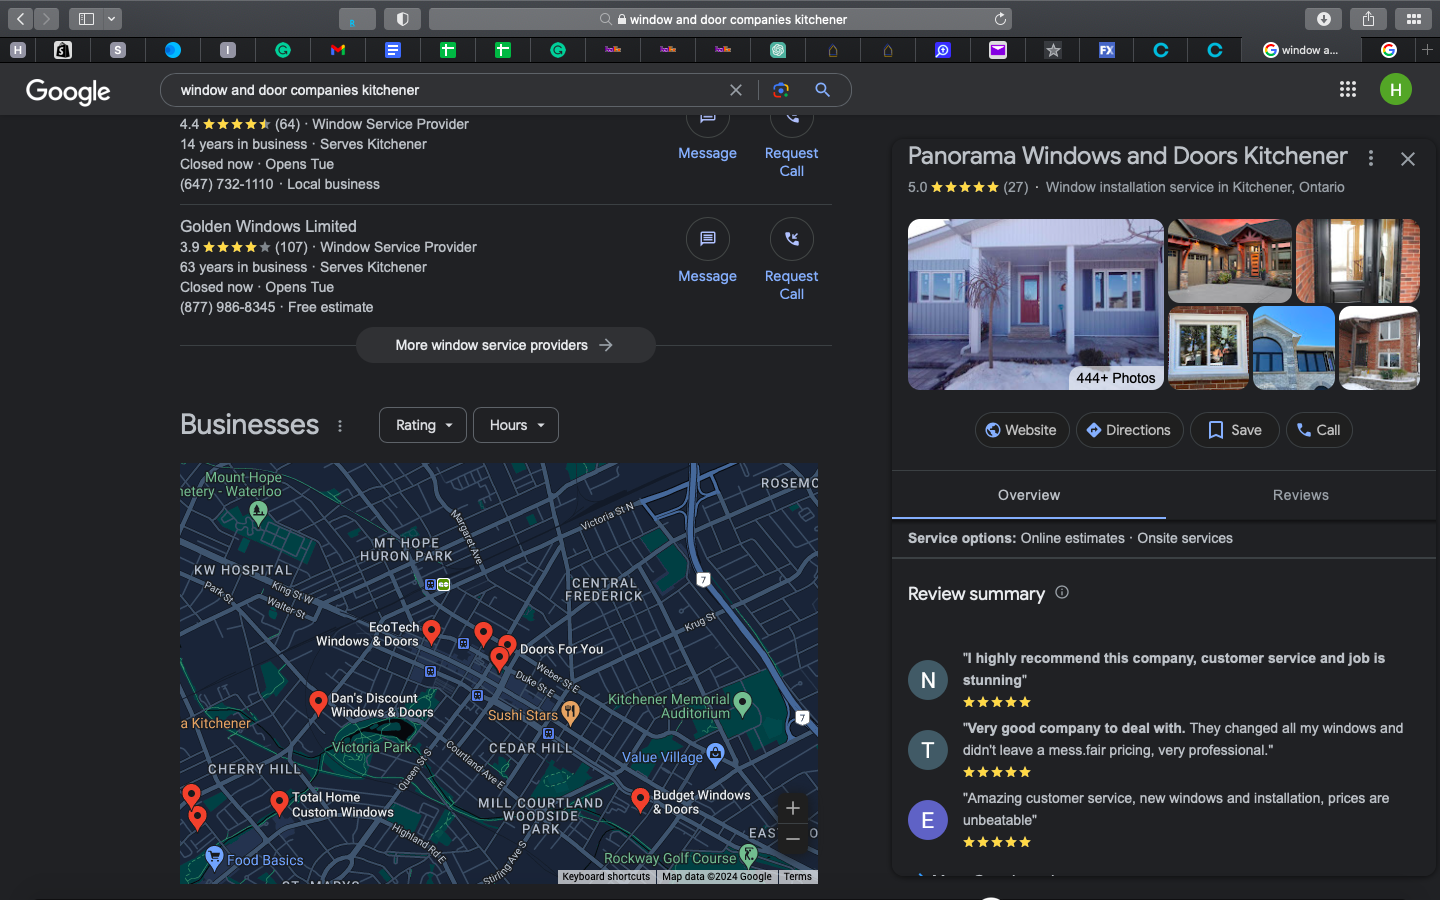
Task: Close the Panorama Windows panel
Action: [x=1408, y=159]
